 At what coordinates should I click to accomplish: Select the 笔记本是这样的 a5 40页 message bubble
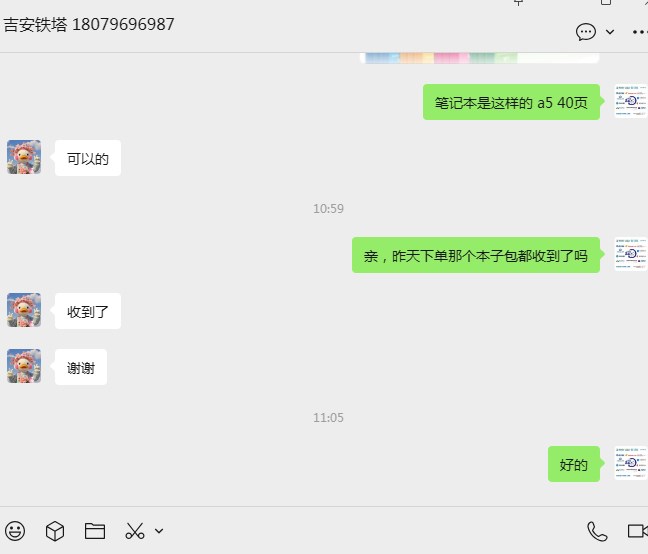pyautogui.click(x=511, y=102)
